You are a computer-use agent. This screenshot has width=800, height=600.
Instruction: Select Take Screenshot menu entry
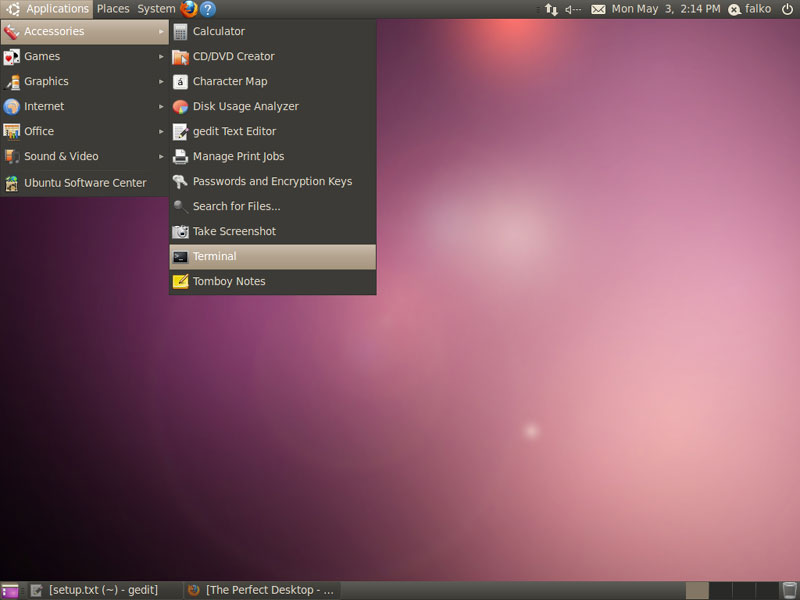(x=272, y=232)
